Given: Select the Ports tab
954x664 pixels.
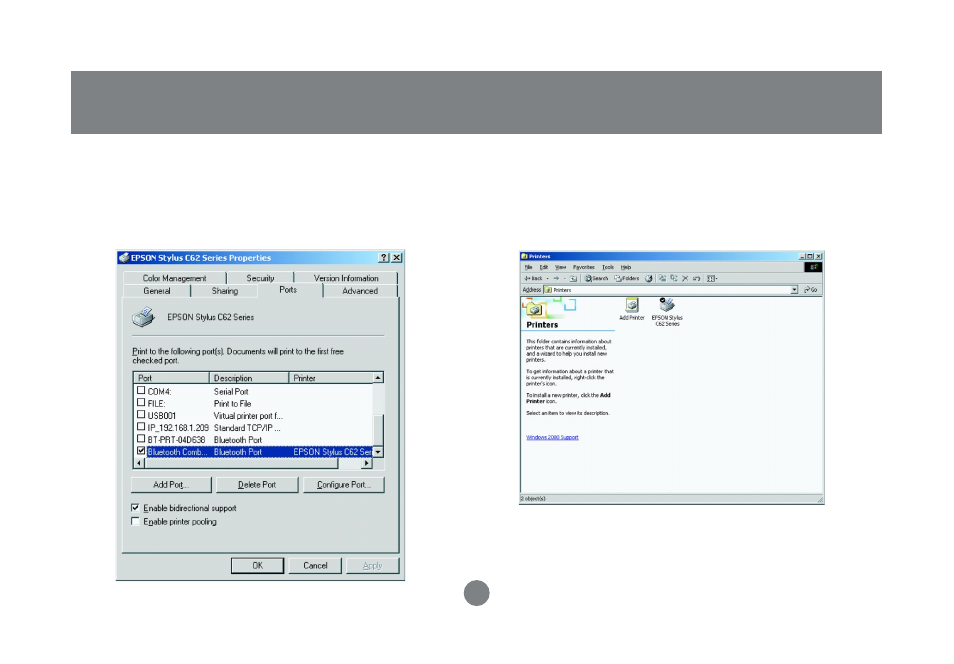Looking at the screenshot, I should pyautogui.click(x=288, y=290).
